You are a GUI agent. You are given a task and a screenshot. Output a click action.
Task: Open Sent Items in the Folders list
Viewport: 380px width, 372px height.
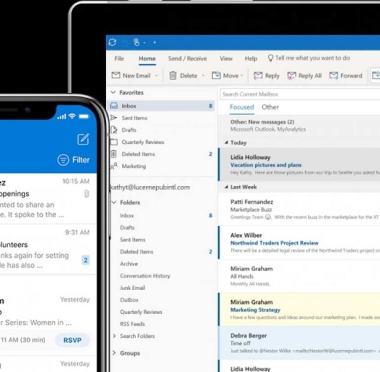(x=133, y=240)
